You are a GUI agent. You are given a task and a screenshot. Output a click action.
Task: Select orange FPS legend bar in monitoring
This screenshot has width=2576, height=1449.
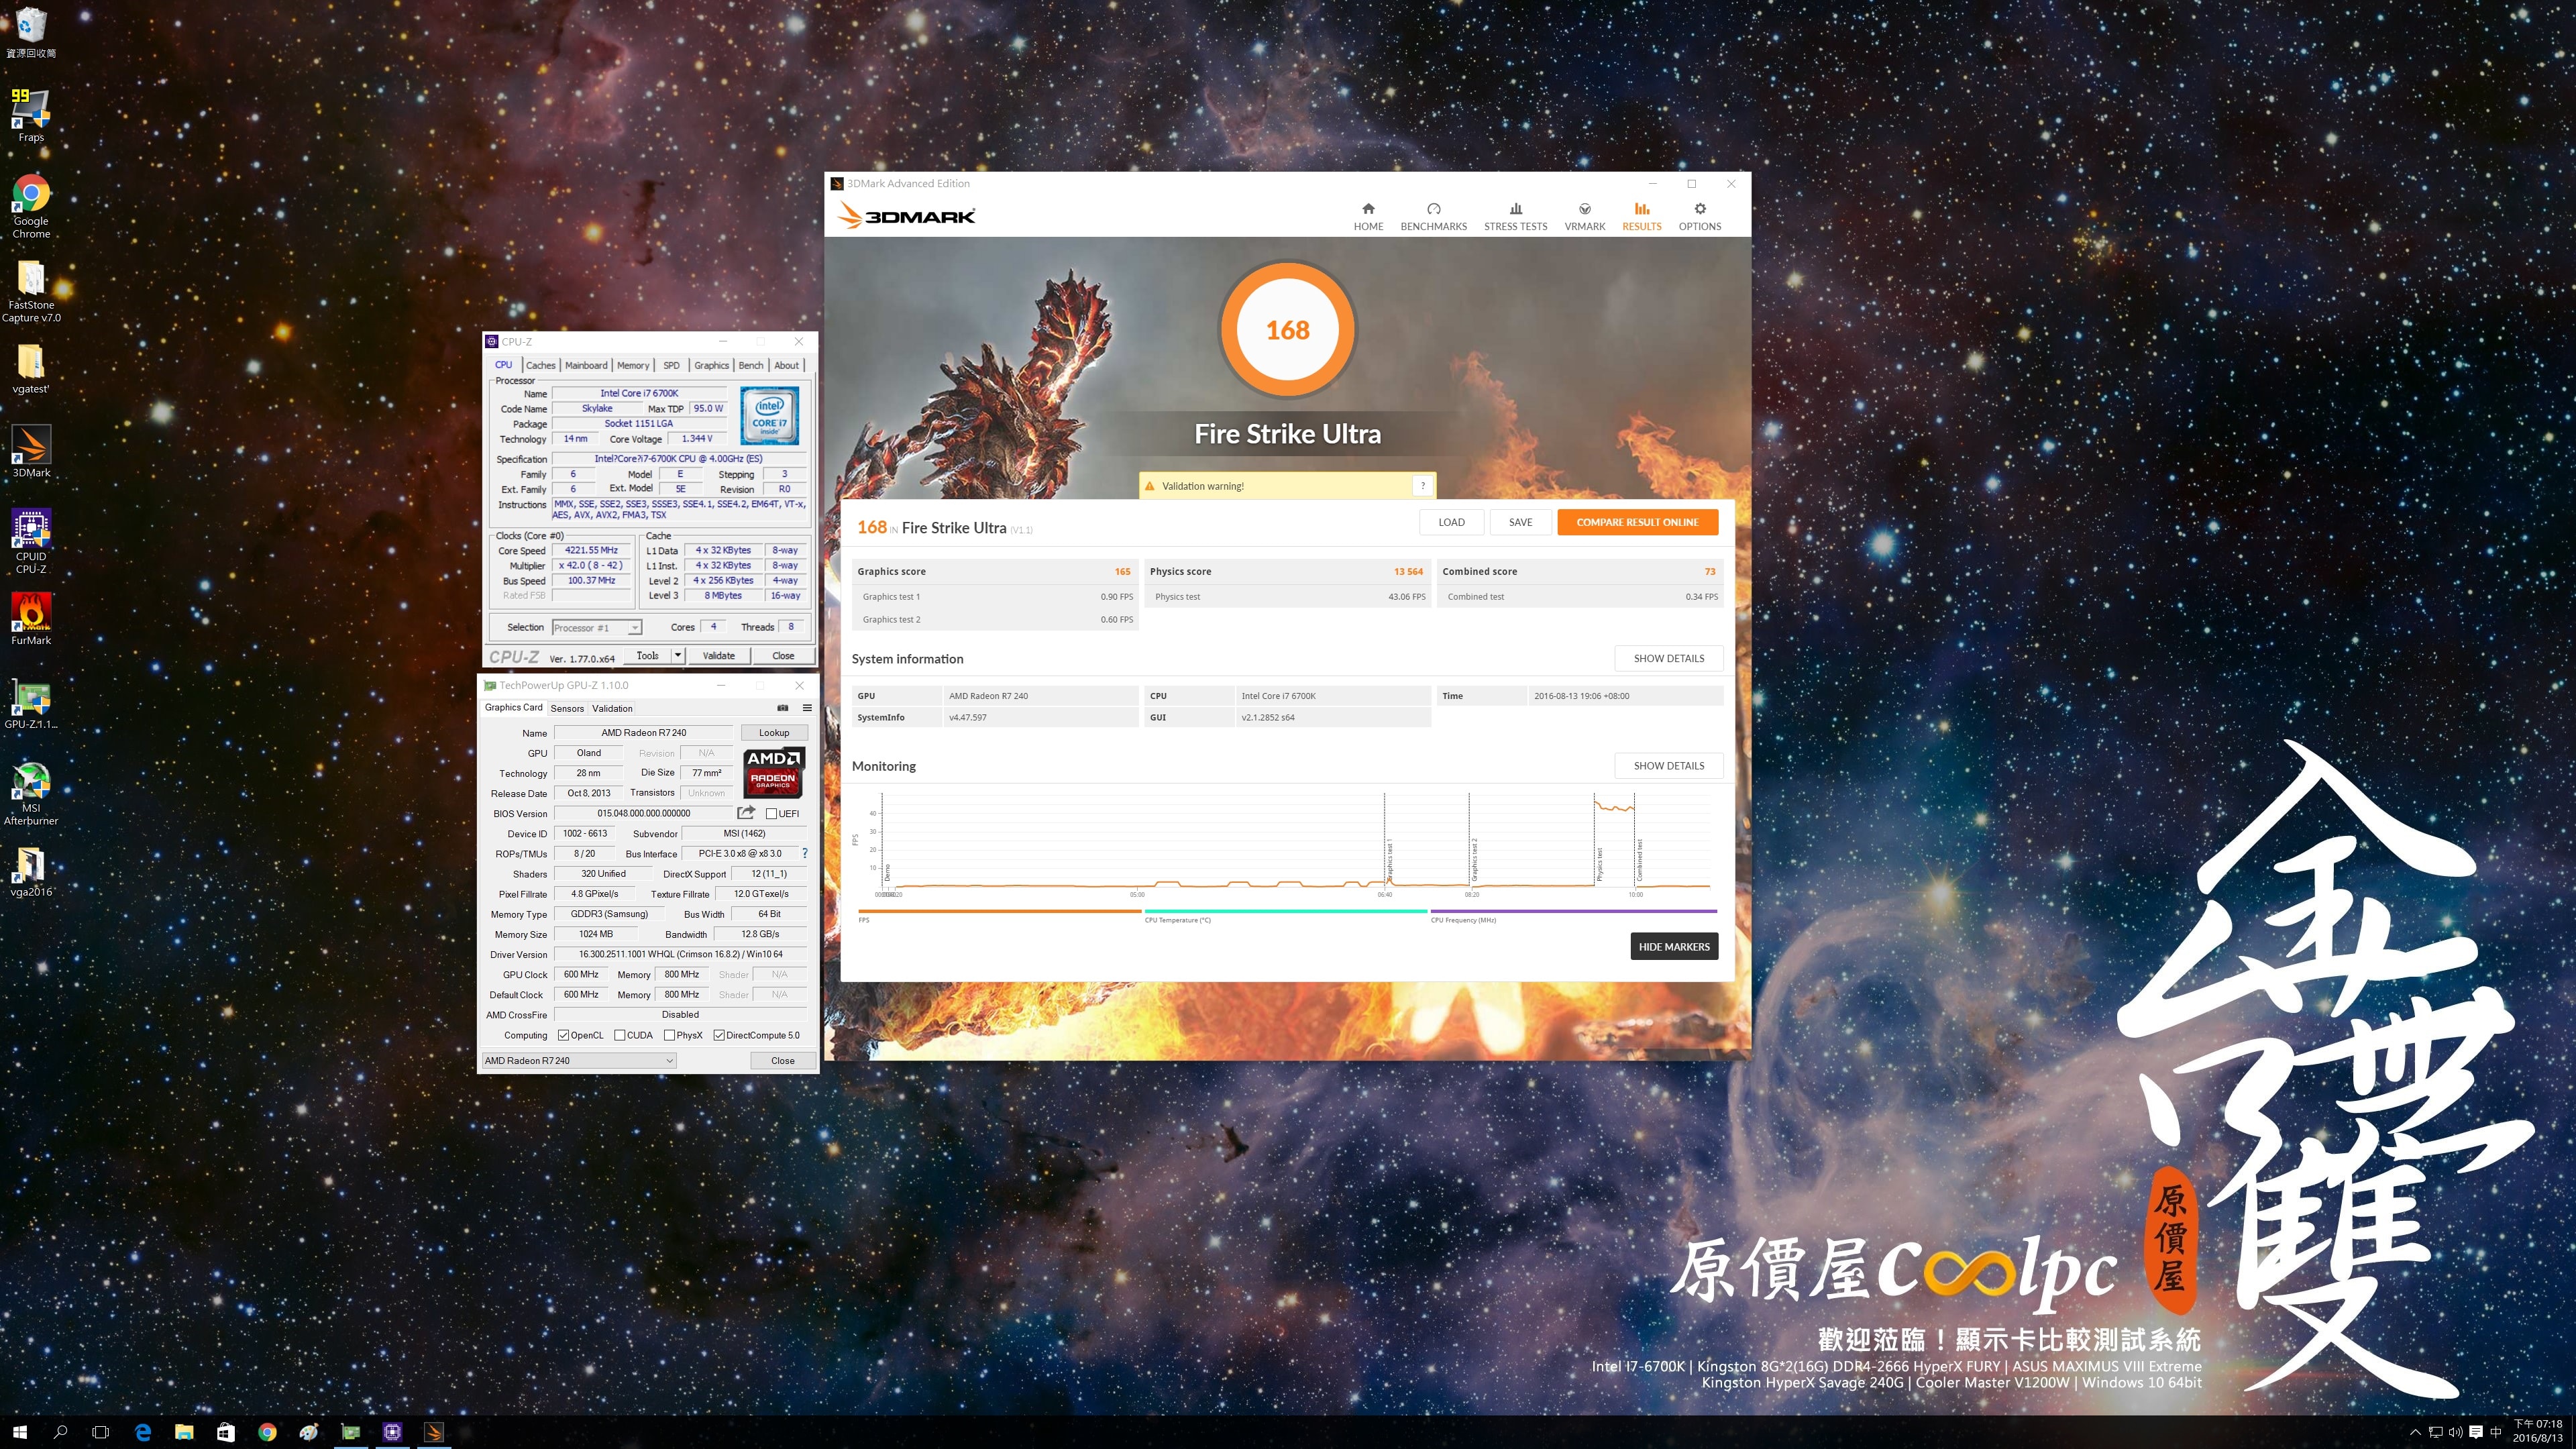click(999, 911)
